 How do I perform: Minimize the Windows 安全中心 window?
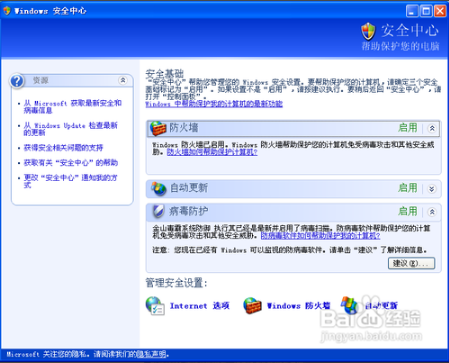pos(412,11)
